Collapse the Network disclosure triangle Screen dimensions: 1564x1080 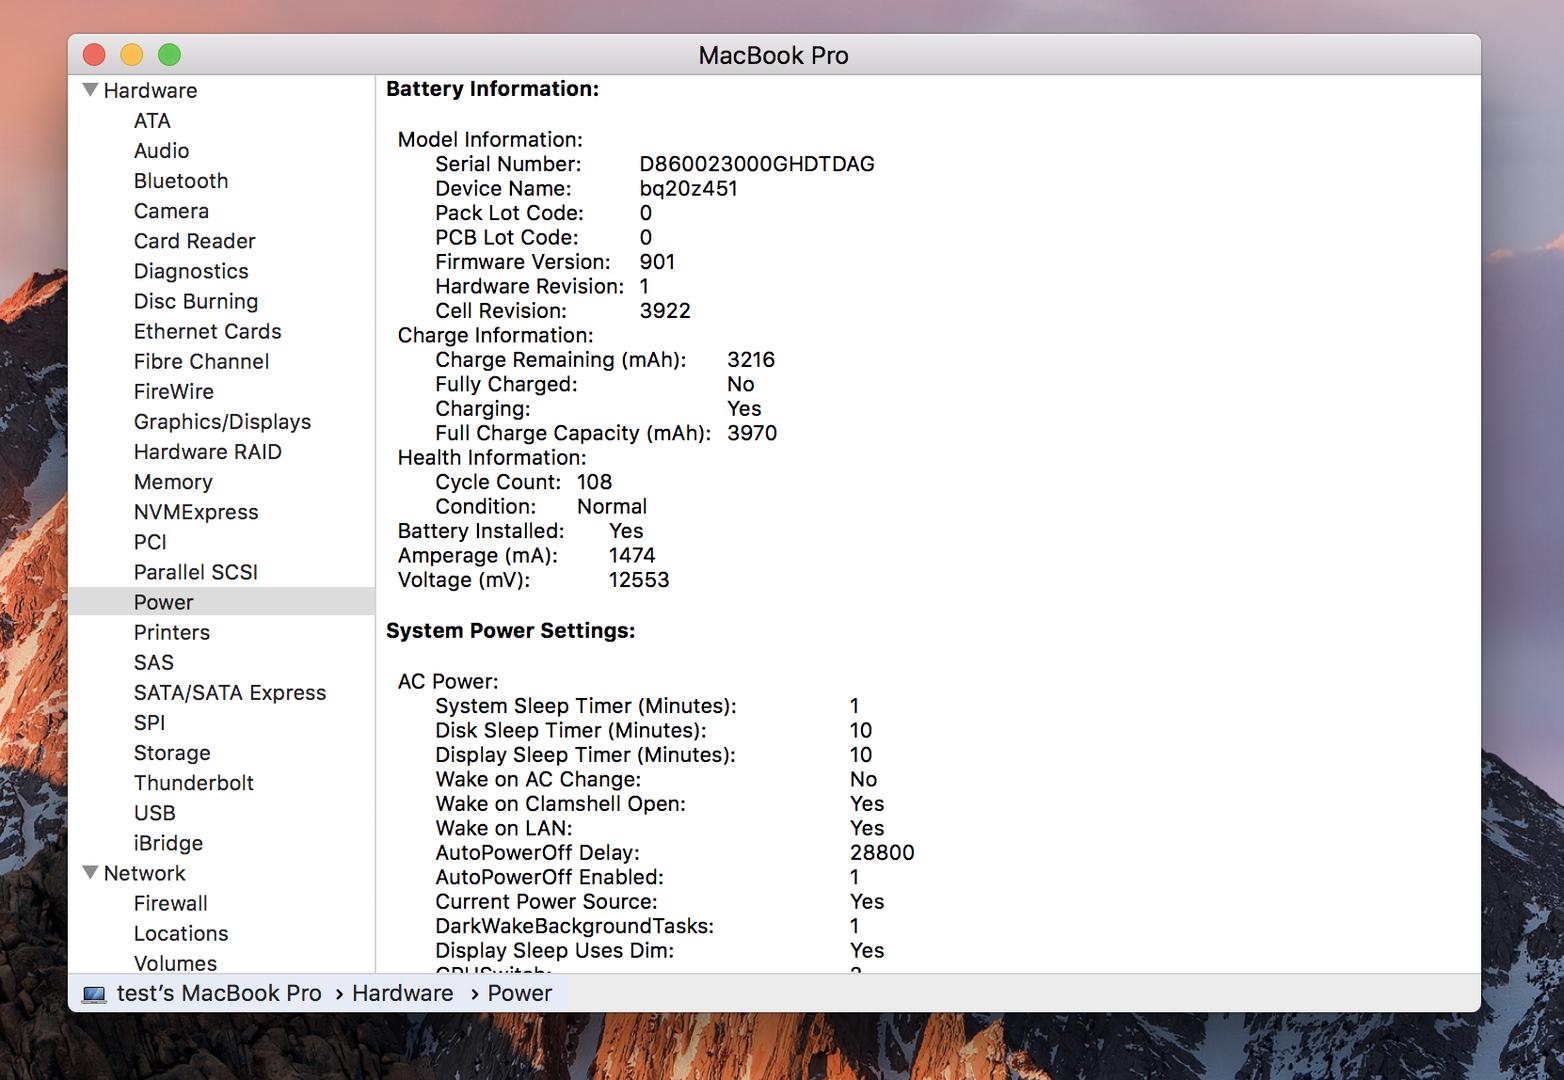coord(91,873)
